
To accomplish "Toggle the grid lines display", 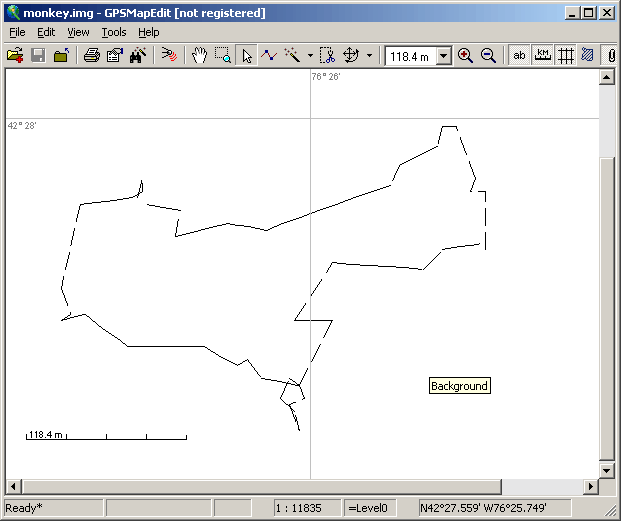I will tap(565, 56).
